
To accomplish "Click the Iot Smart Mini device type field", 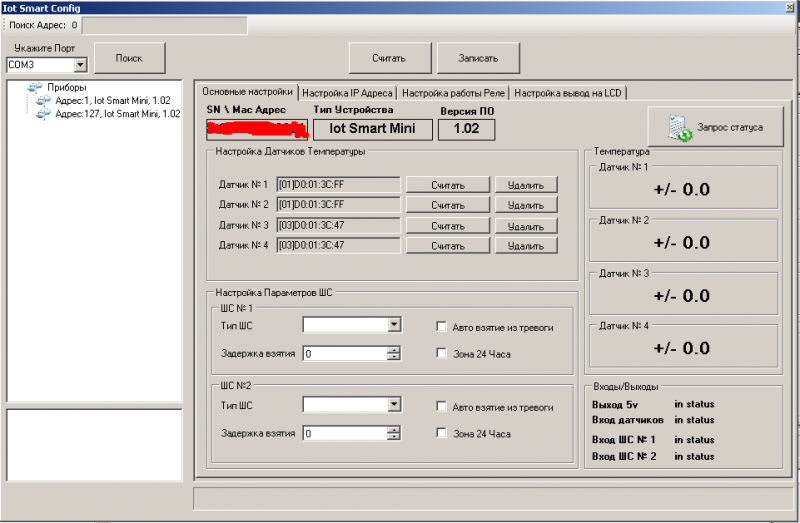I will (372, 129).
